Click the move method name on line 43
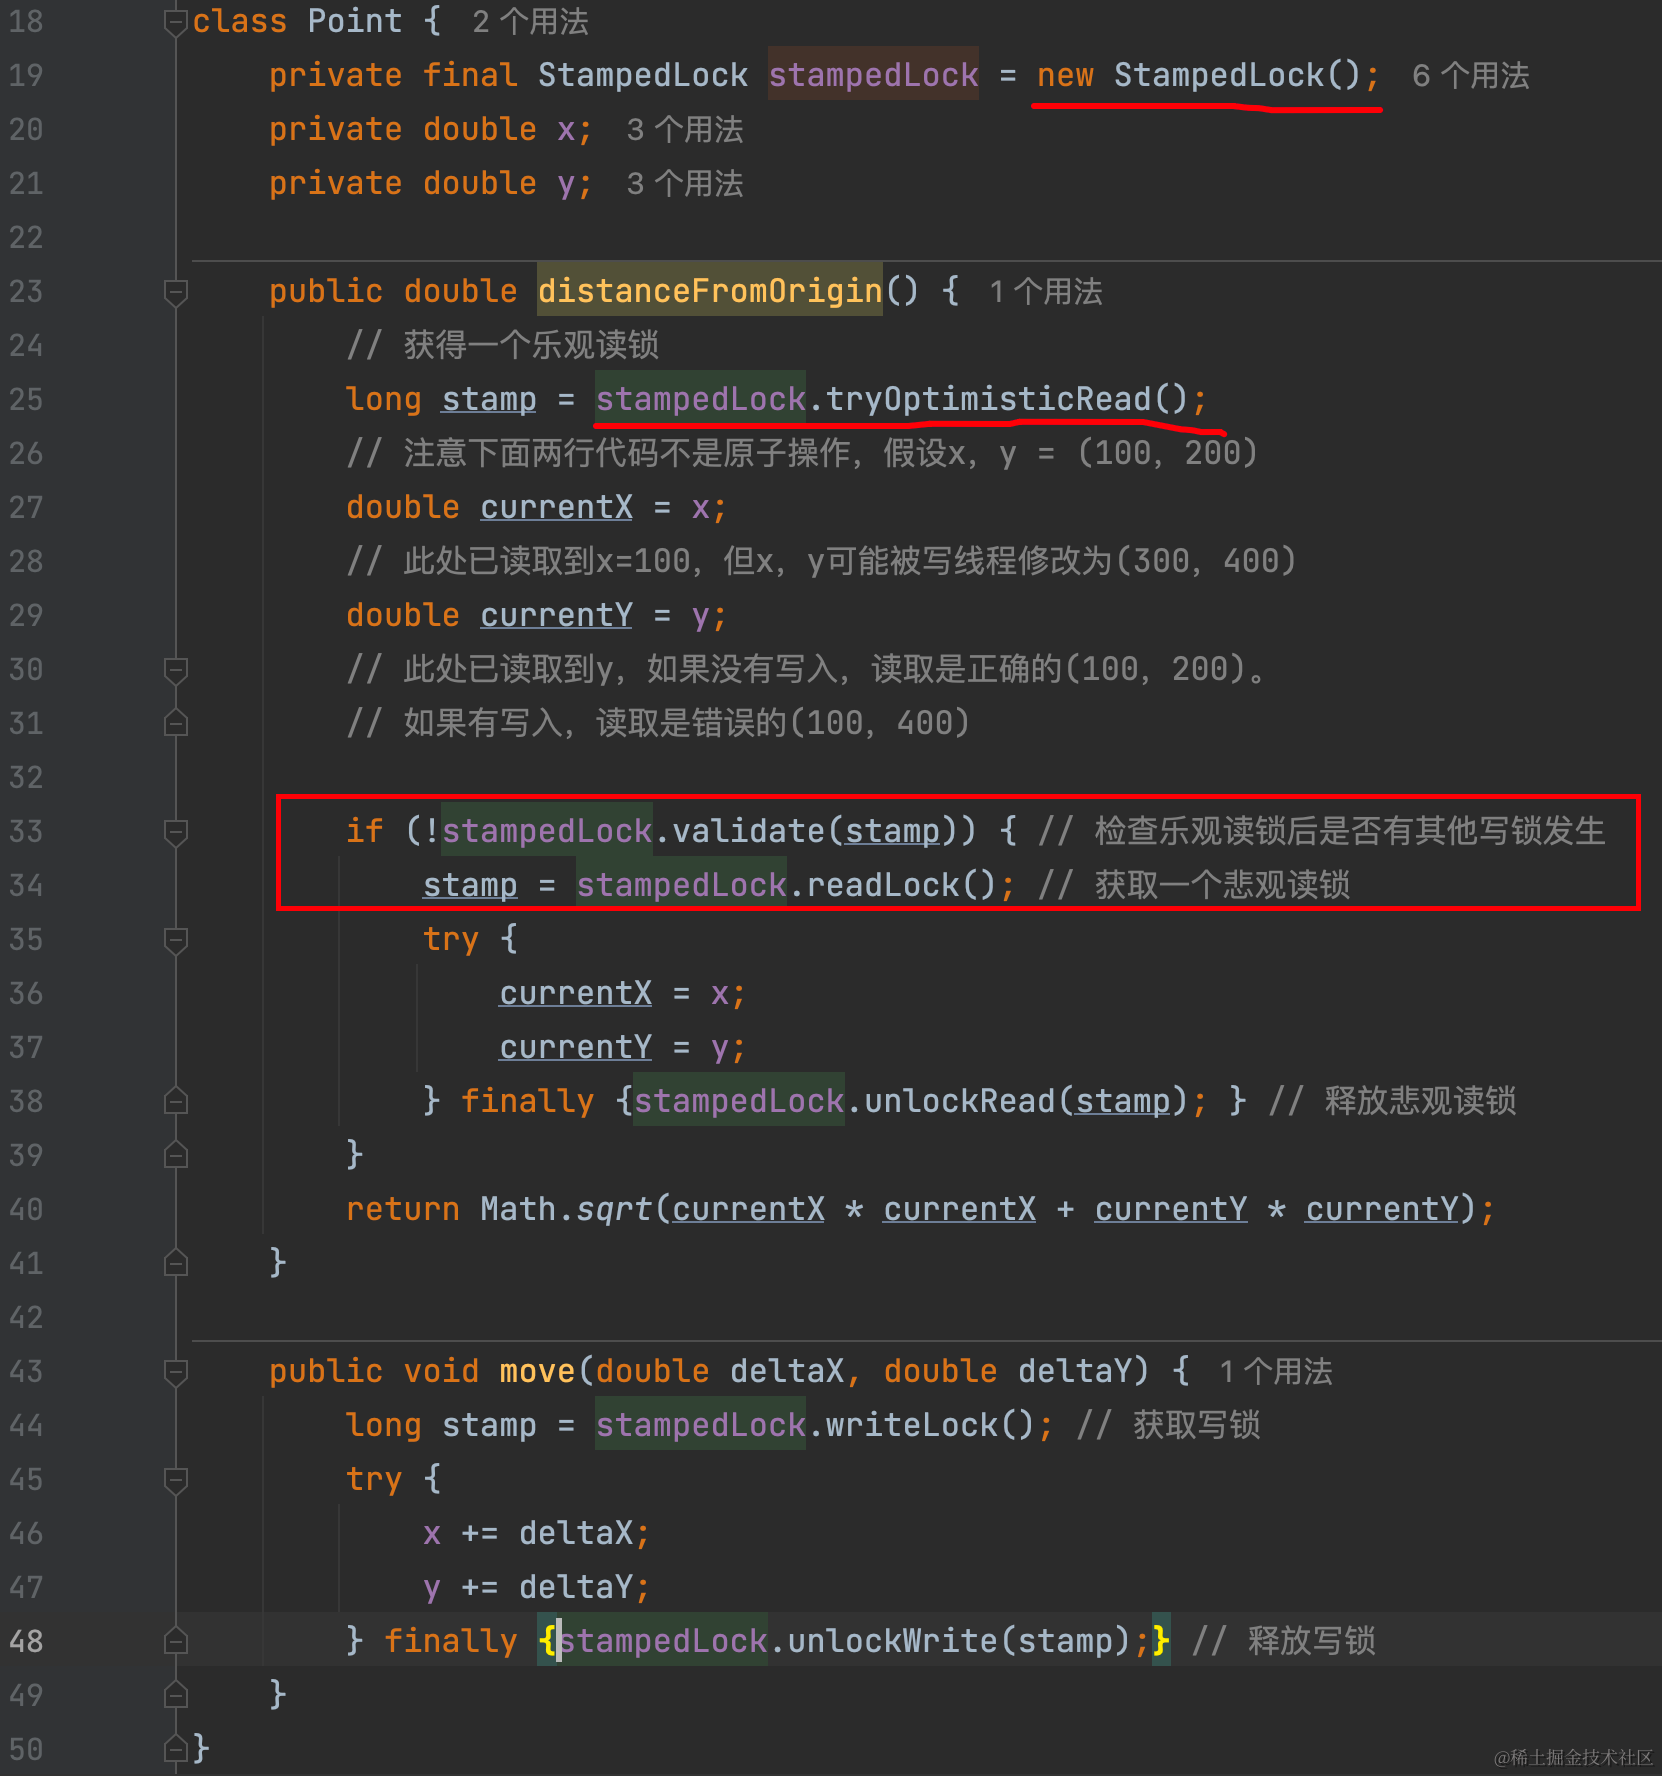The image size is (1662, 1776). (x=537, y=1371)
